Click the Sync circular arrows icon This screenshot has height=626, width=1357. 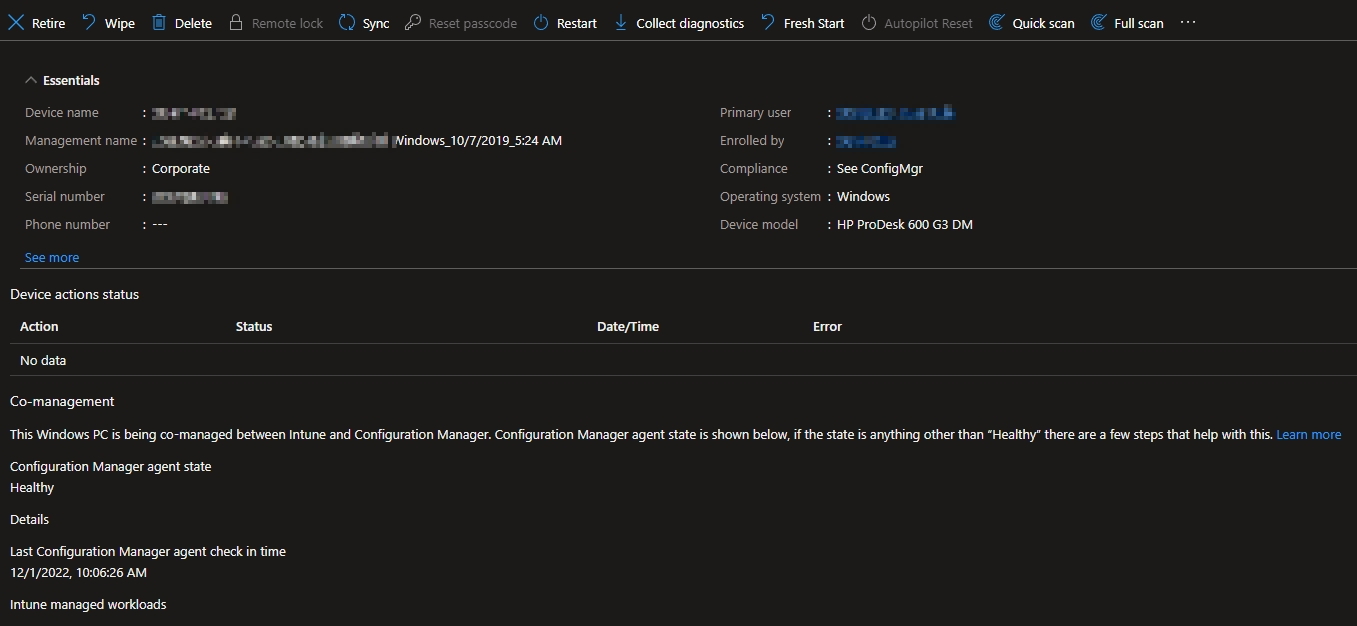347,22
